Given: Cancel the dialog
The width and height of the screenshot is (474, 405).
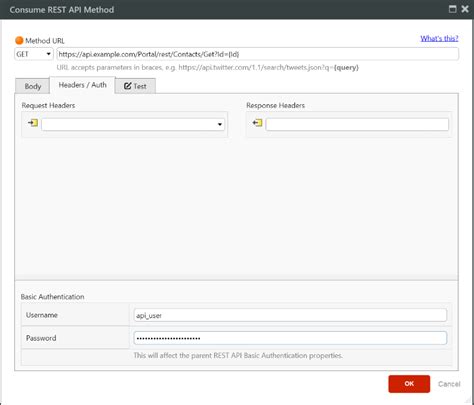Looking at the screenshot, I should (449, 384).
